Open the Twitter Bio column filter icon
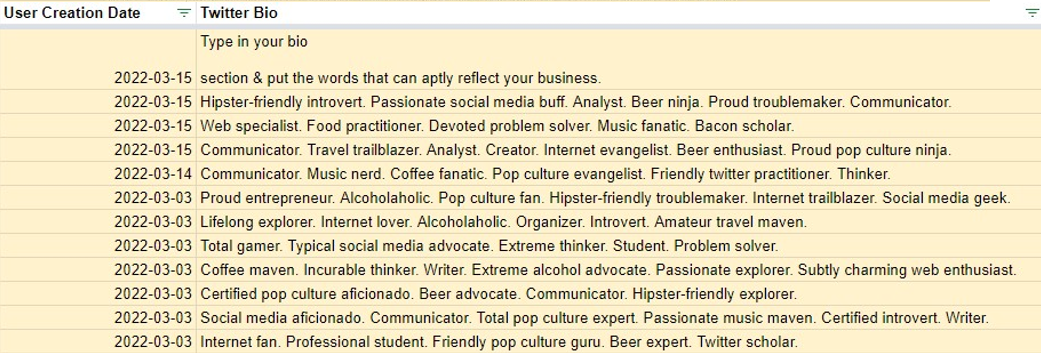The image size is (1041, 360). (x=1030, y=13)
